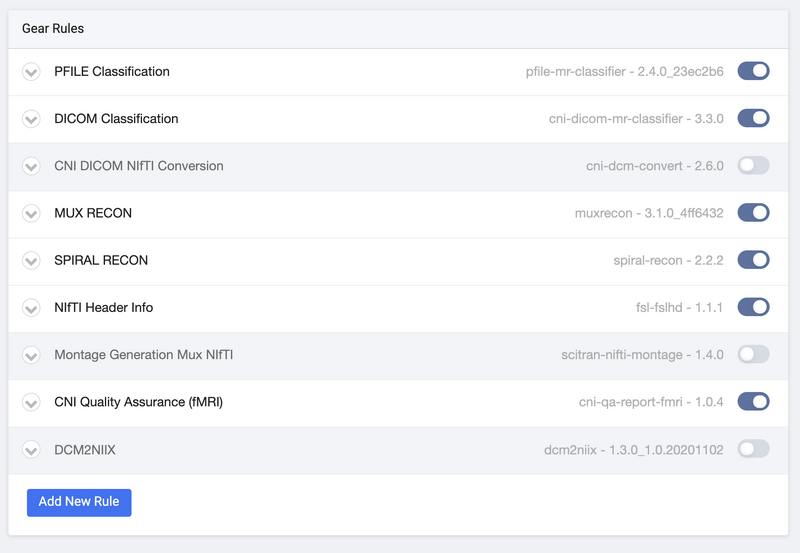The height and width of the screenshot is (553, 800).
Task: Expand the CNI Quality Assurance (fMRI) chevron
Action: point(31,403)
